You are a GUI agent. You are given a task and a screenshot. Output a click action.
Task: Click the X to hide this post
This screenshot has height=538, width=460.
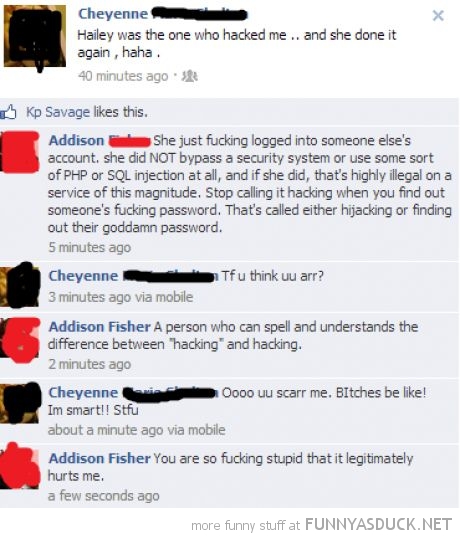pos(438,16)
